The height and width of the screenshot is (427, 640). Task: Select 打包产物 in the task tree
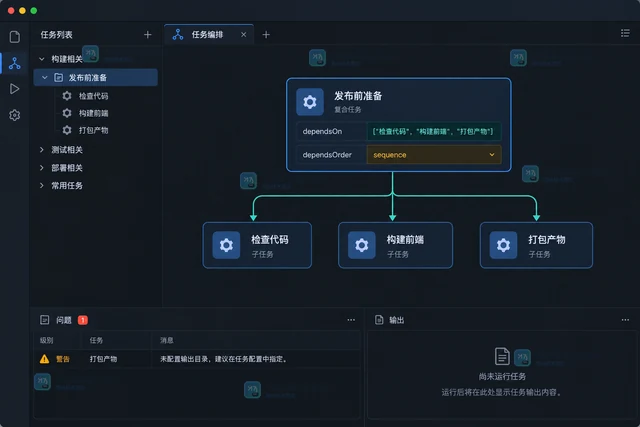pyautogui.click(x=93, y=130)
